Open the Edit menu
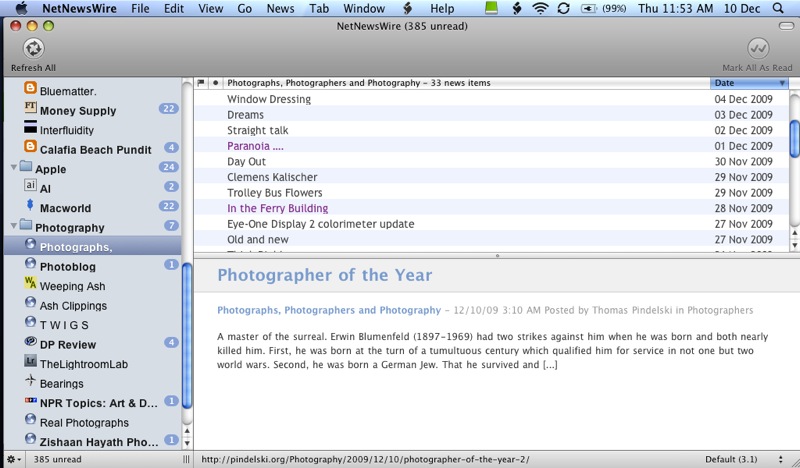 174,8
